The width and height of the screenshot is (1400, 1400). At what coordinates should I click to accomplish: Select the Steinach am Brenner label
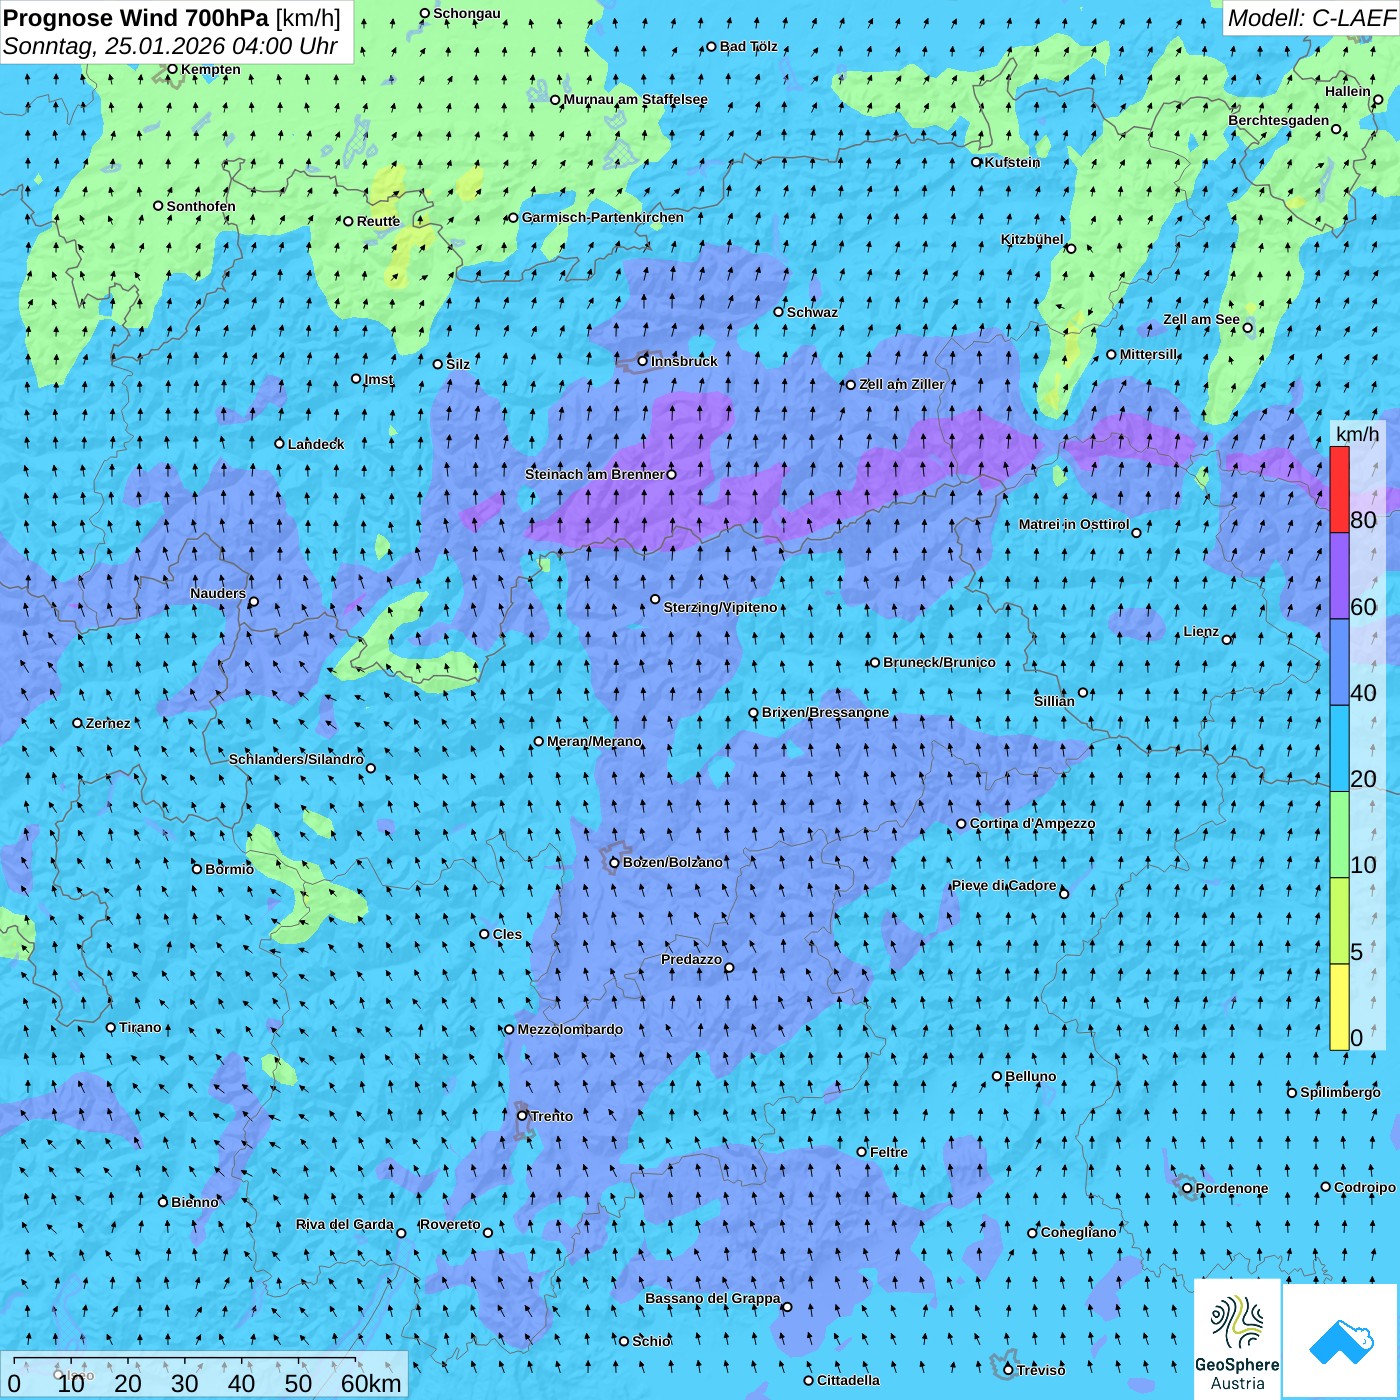tap(594, 474)
